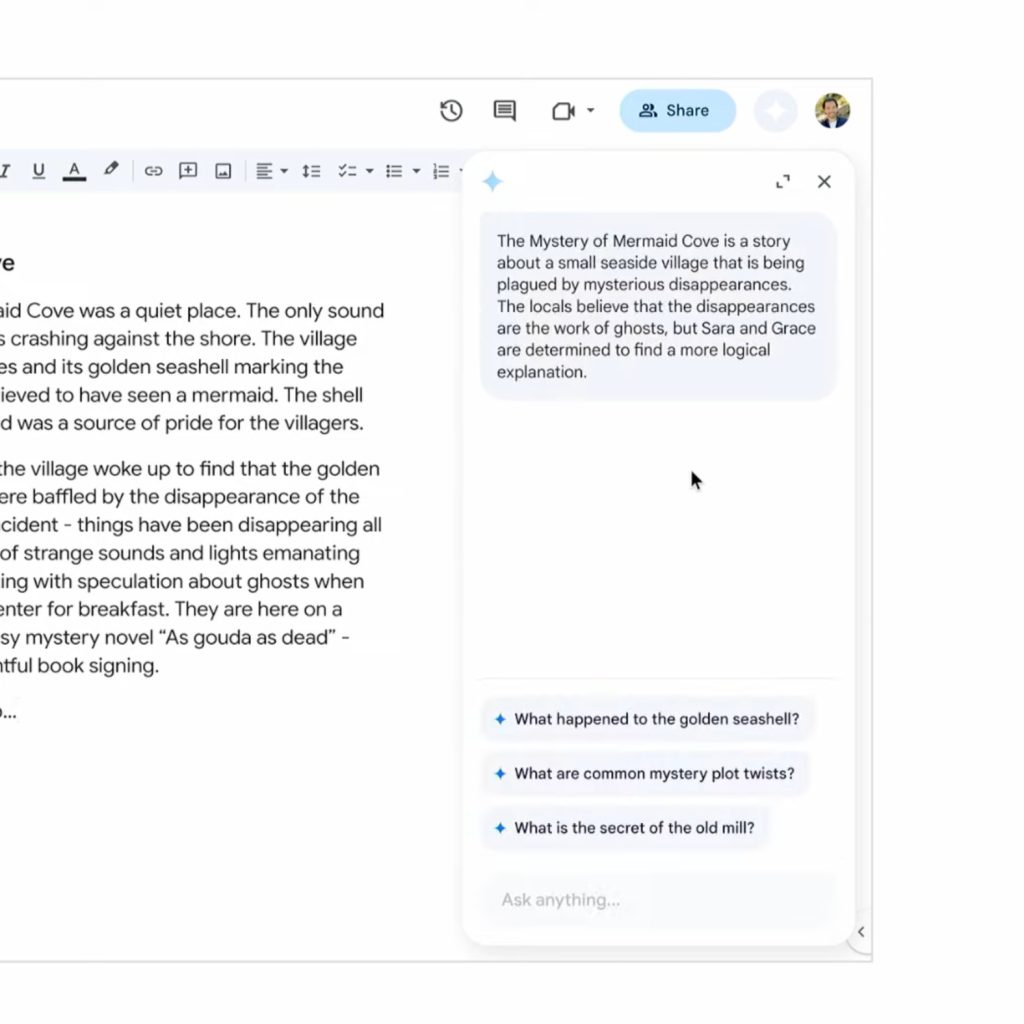
Task: Open the comments panel icon
Action: click(x=505, y=111)
